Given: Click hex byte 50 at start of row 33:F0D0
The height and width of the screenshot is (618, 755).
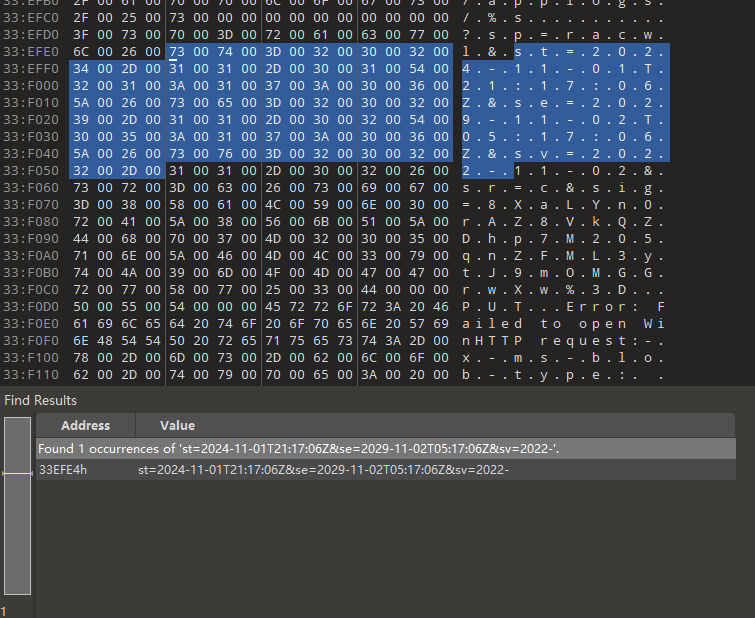Looking at the screenshot, I should click(81, 307).
